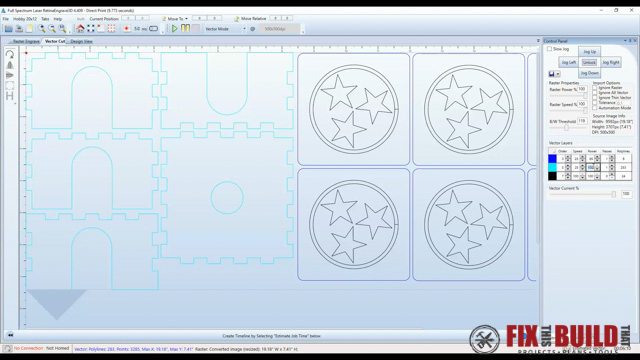The image size is (640, 360).
Task: Pause the job with the yellow pause button
Action: tap(185, 29)
